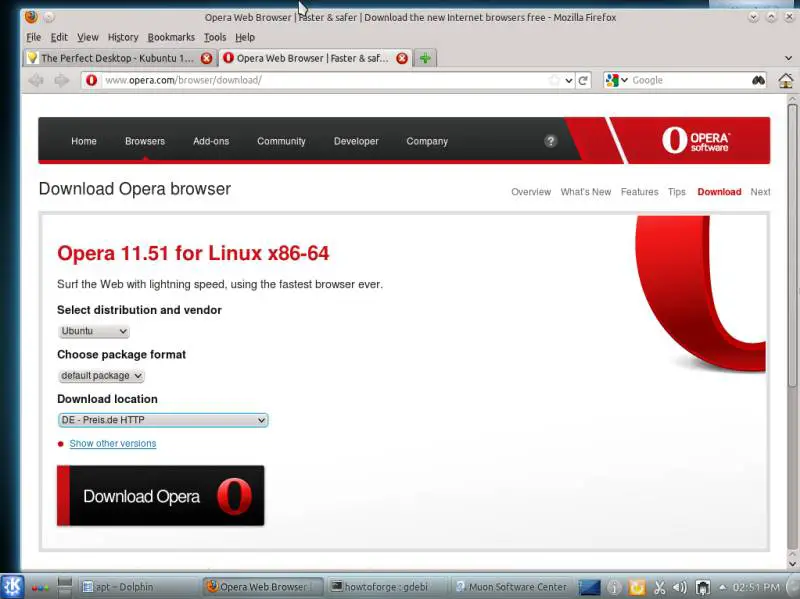Click the Download Opera button
The image size is (800, 599).
click(x=161, y=495)
